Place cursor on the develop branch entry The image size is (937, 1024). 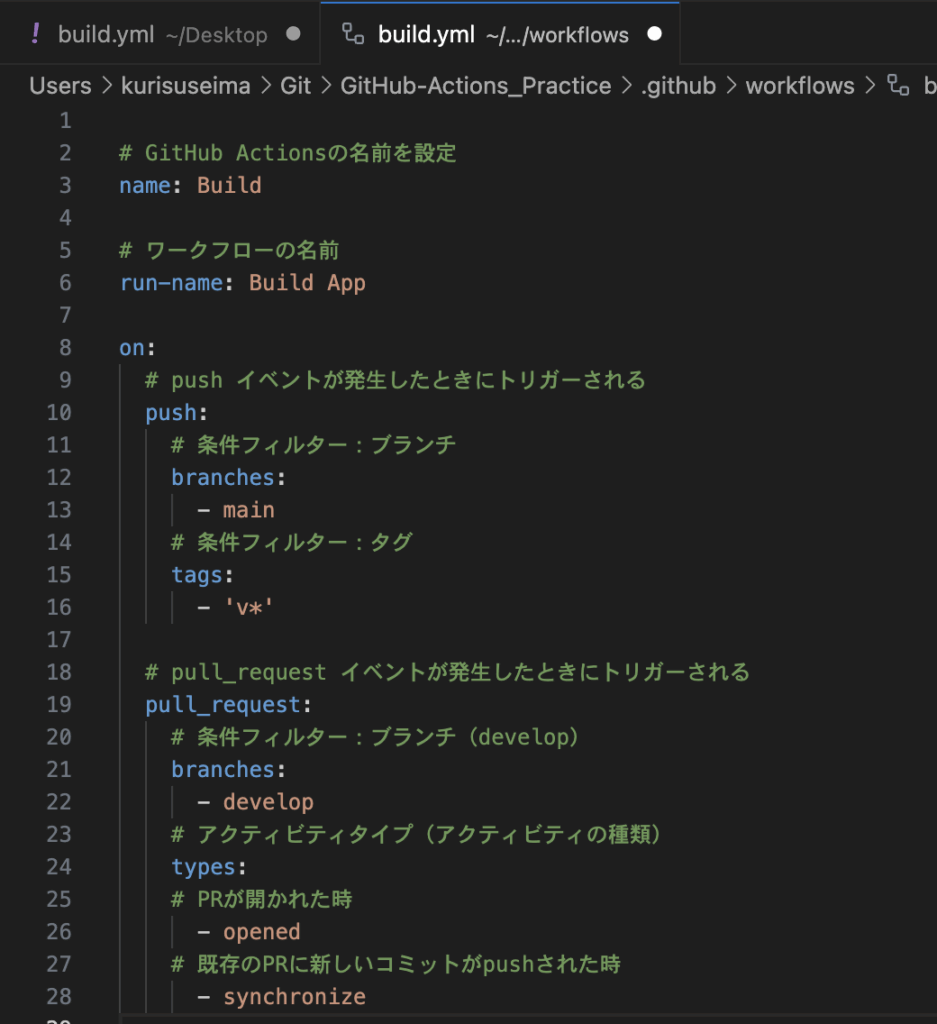[268, 802]
